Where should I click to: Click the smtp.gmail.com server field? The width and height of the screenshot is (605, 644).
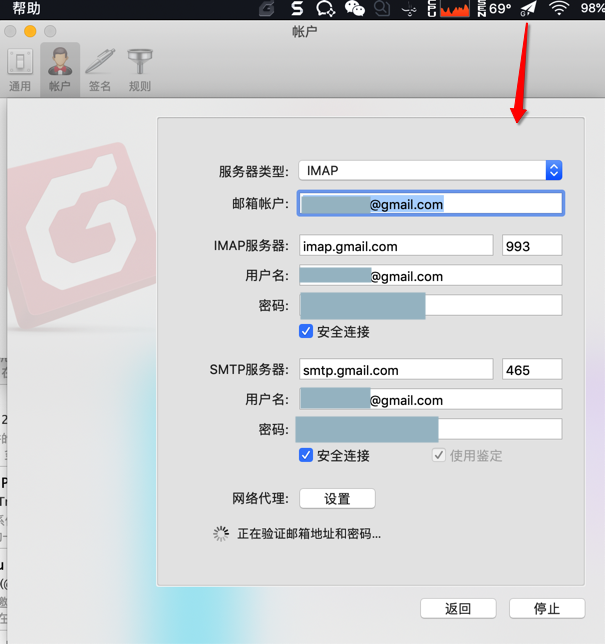coord(396,370)
